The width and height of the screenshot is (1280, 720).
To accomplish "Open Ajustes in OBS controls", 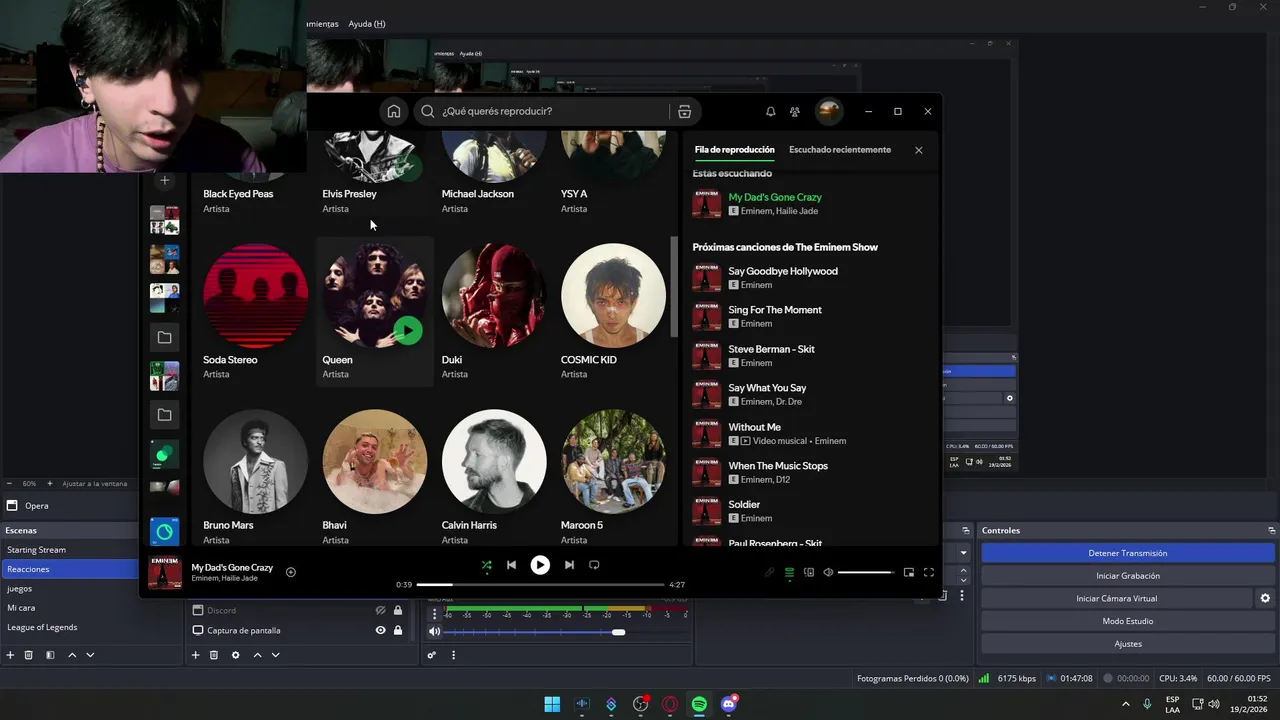I will 1127,644.
